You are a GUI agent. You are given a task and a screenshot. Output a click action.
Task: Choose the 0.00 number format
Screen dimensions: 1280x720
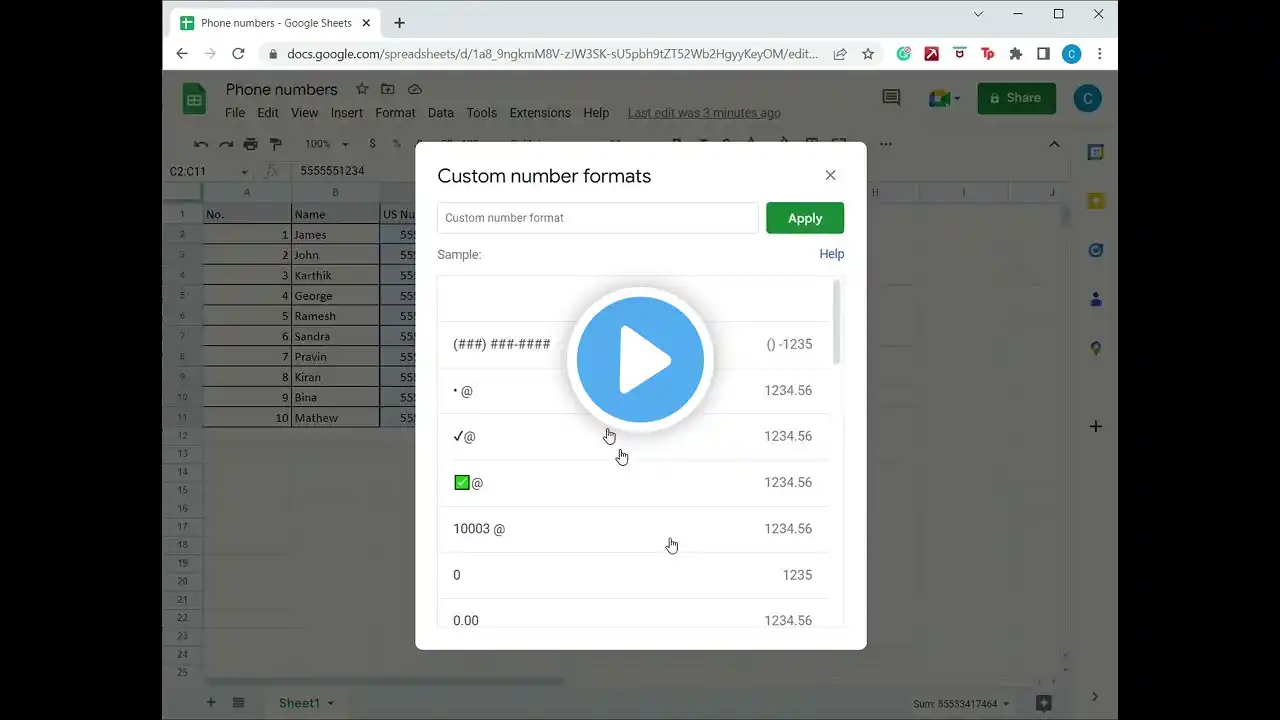click(633, 620)
